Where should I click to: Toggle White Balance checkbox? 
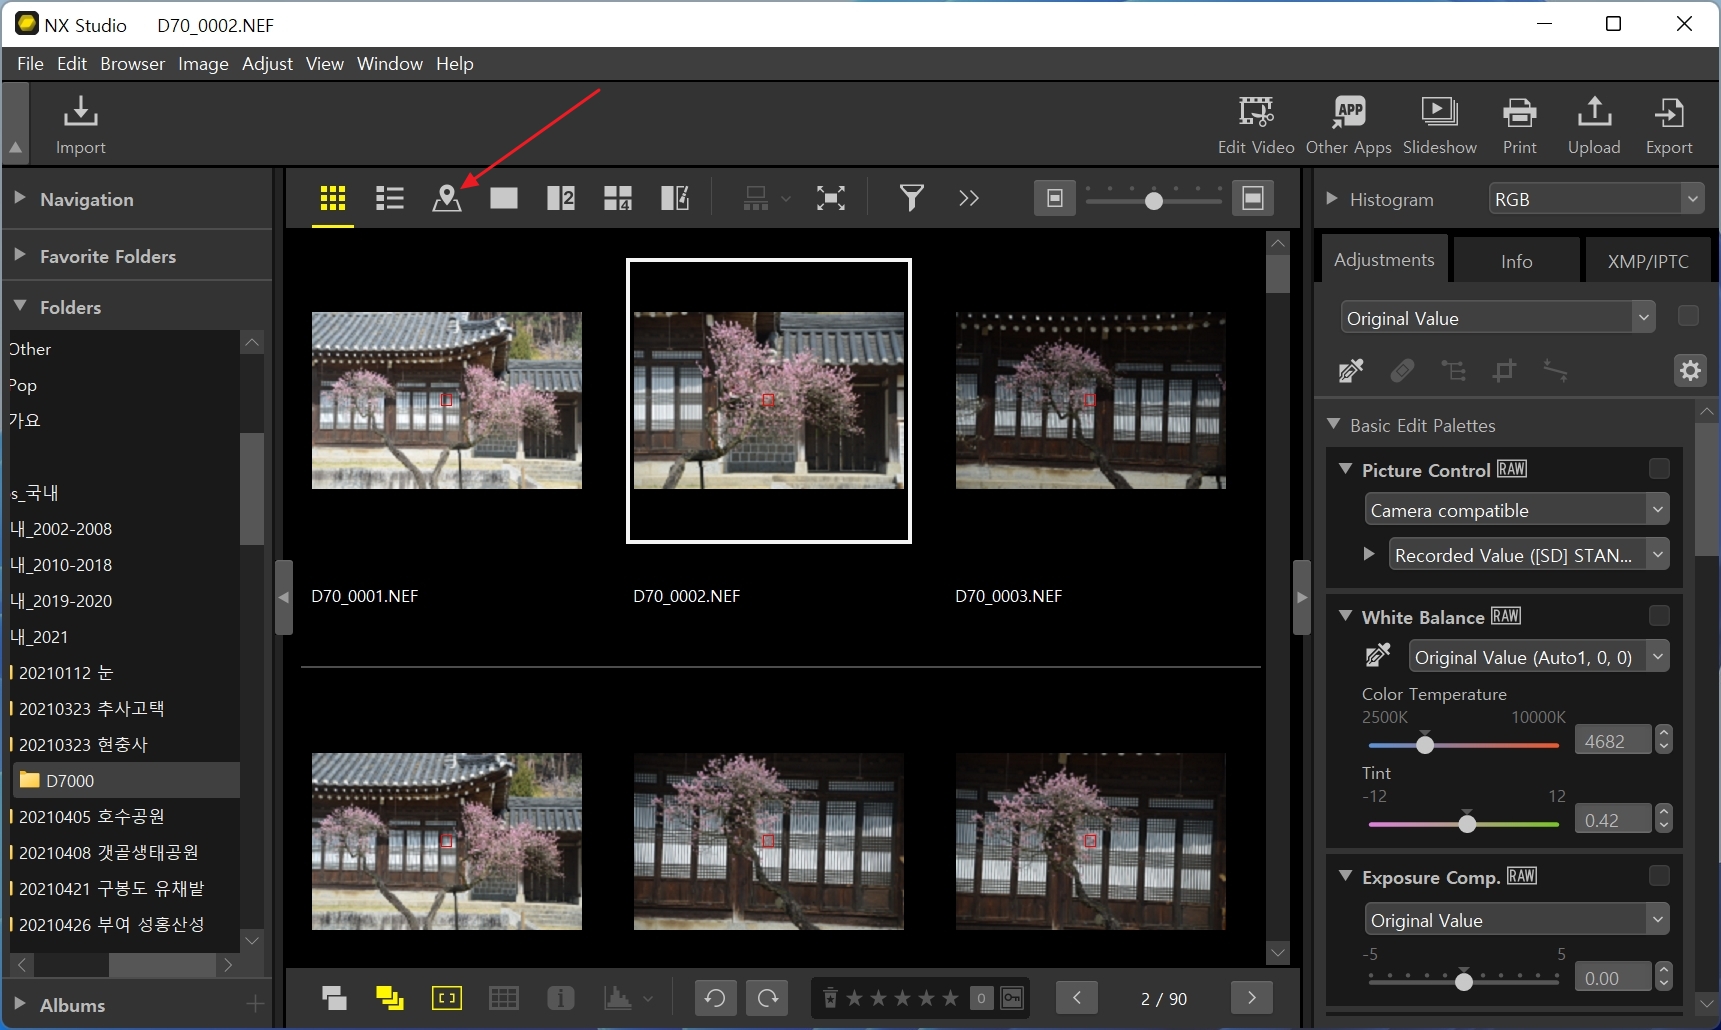coord(1659,616)
